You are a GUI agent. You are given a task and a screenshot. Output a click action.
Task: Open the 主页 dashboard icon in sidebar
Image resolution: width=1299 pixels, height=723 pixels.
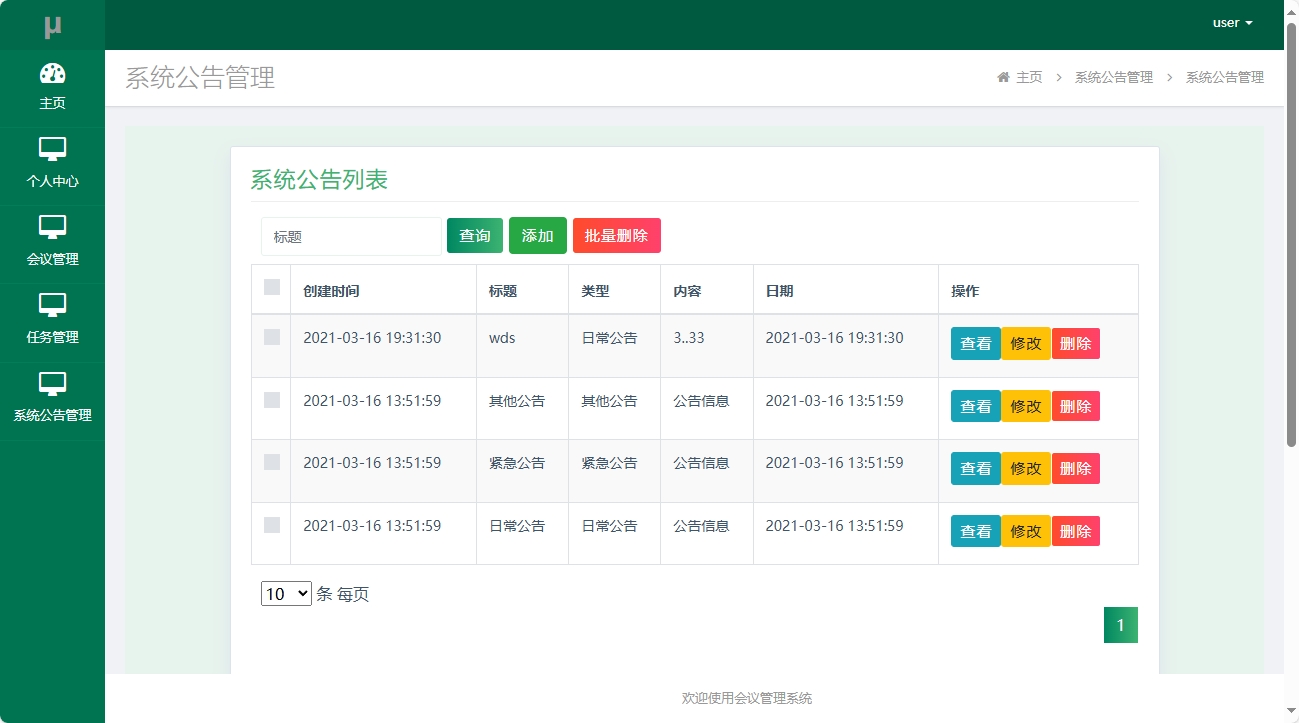(52, 88)
